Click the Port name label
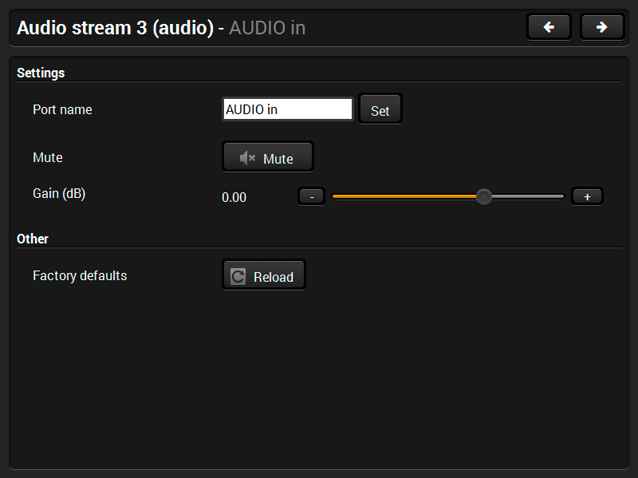 click(x=62, y=109)
